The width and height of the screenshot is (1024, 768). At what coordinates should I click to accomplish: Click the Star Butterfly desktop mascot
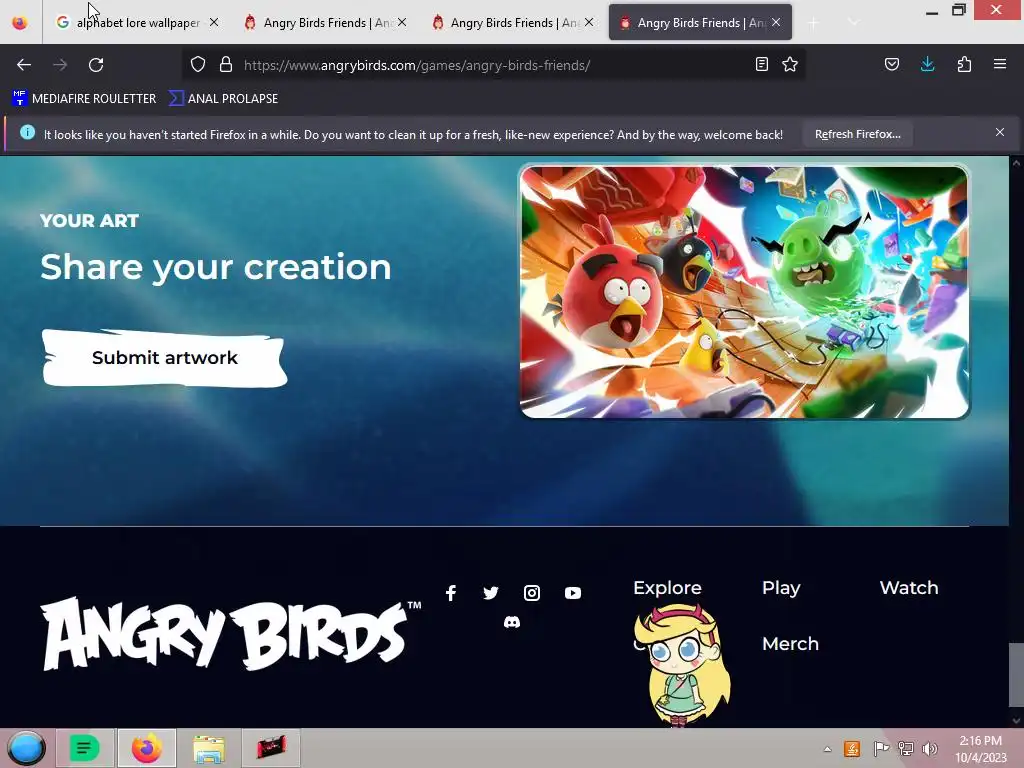682,665
